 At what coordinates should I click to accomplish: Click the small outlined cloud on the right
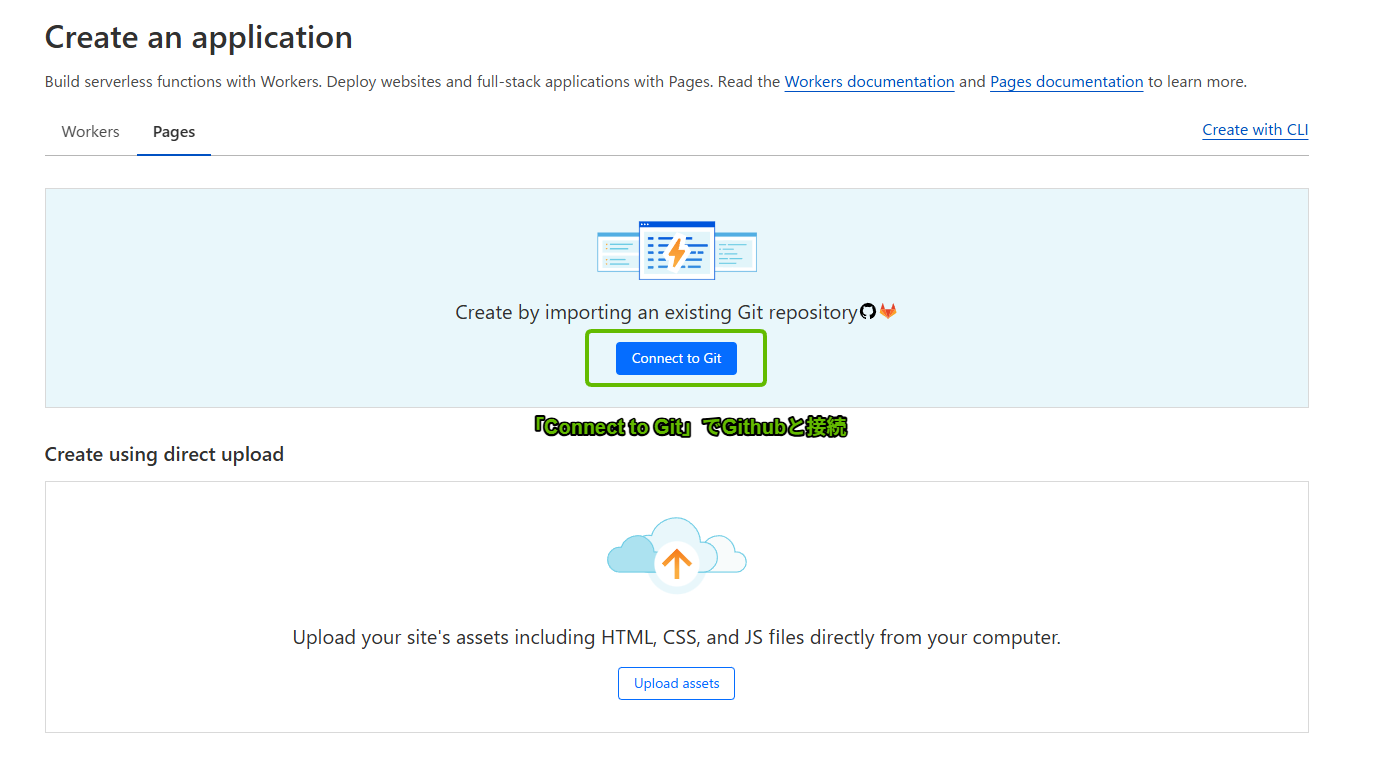(728, 555)
